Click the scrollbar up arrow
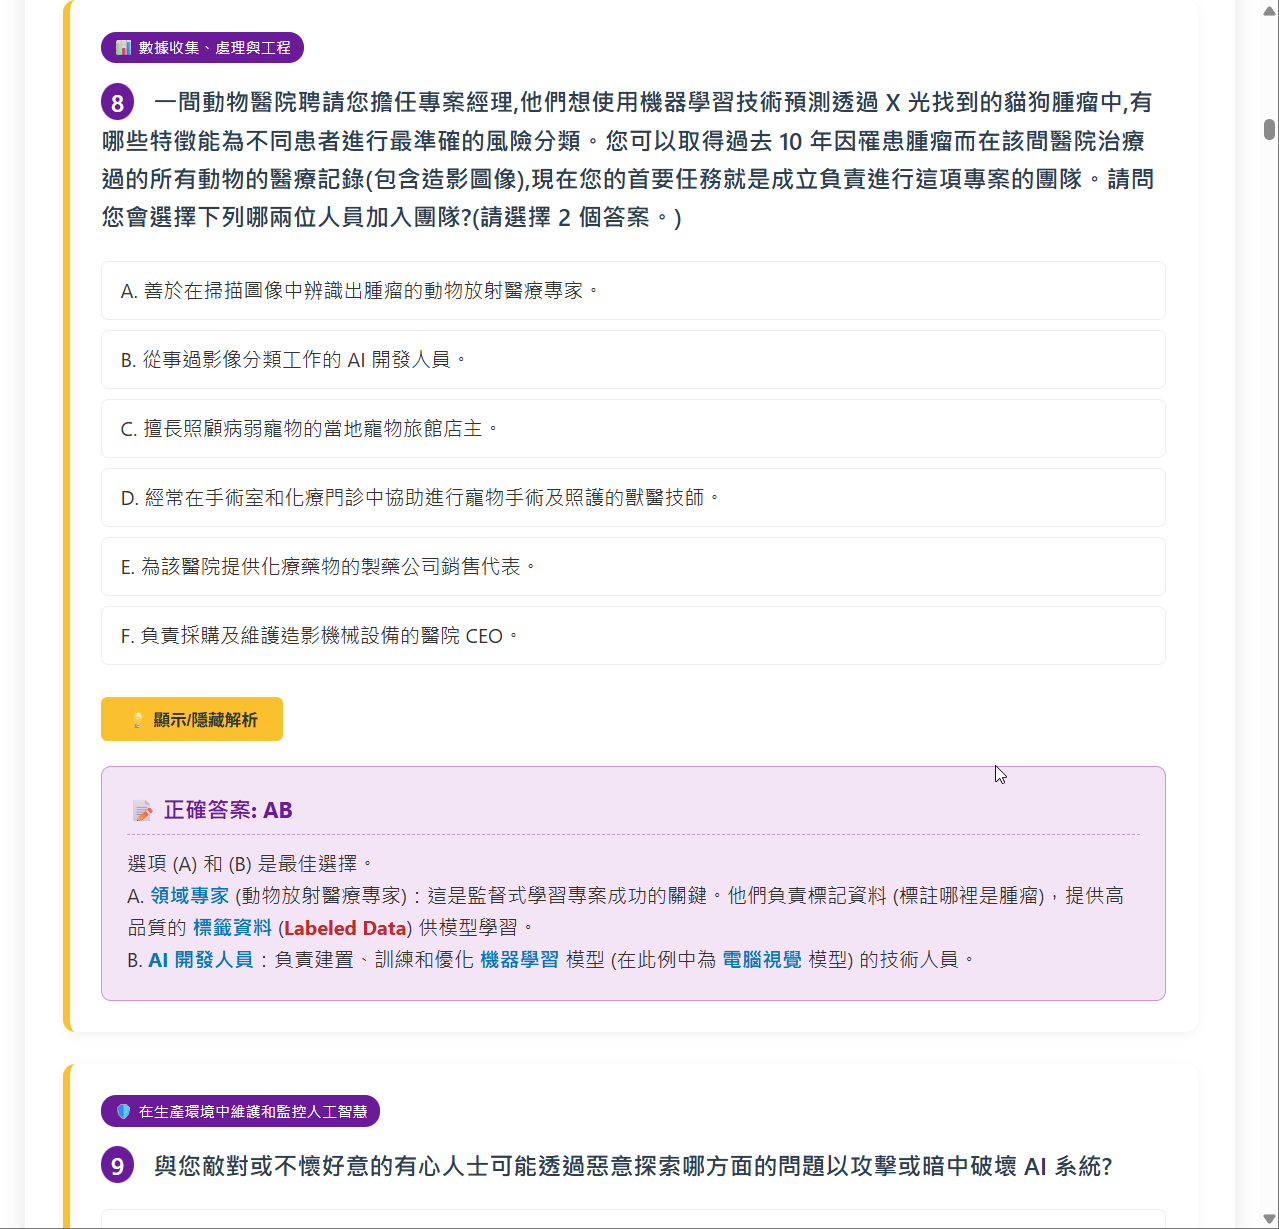This screenshot has height=1229, width=1279. click(1269, 9)
